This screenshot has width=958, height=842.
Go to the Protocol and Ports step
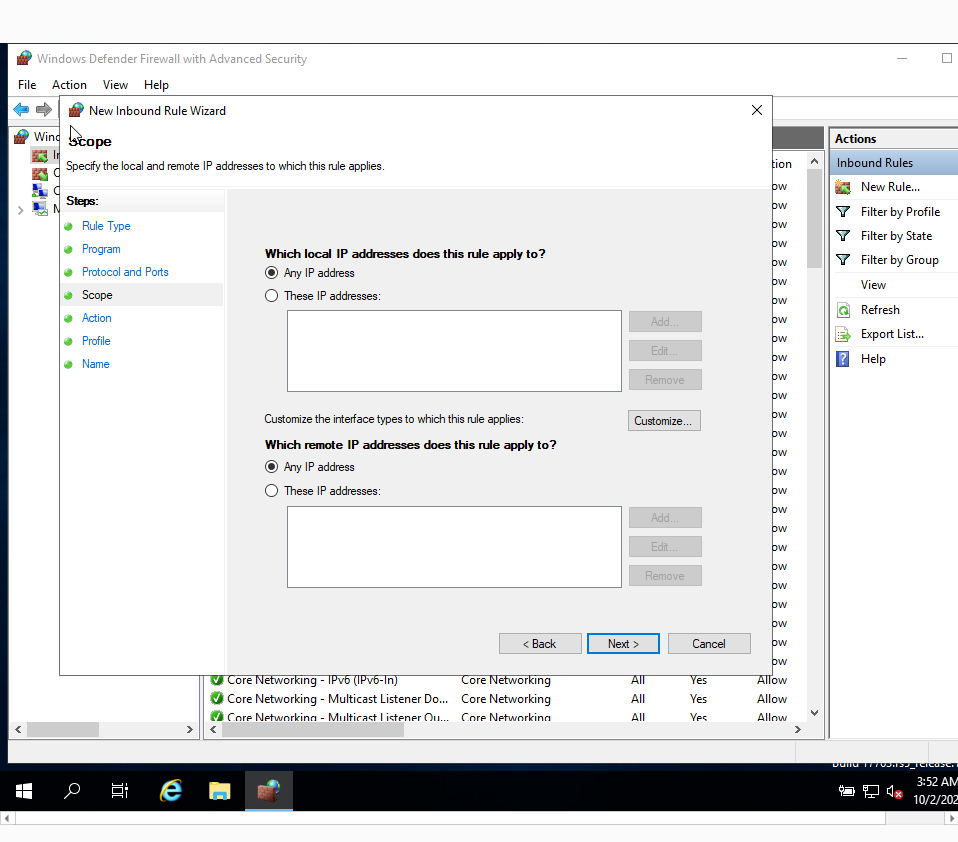[x=125, y=272]
